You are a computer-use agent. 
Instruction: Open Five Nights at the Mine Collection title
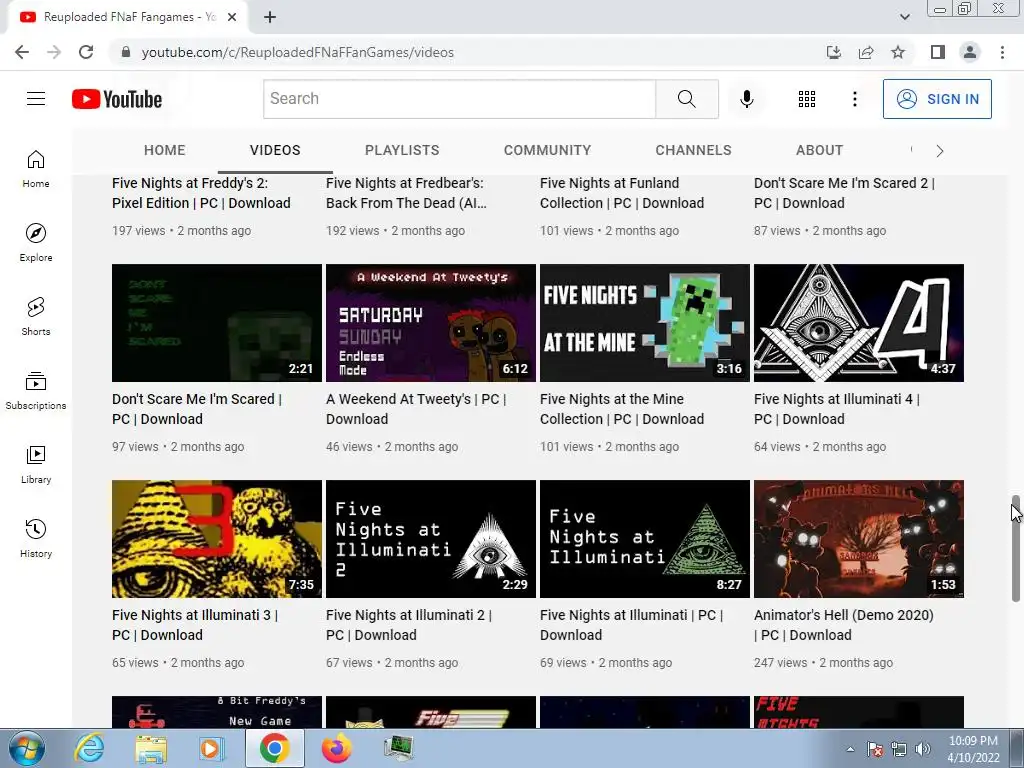[622, 409]
